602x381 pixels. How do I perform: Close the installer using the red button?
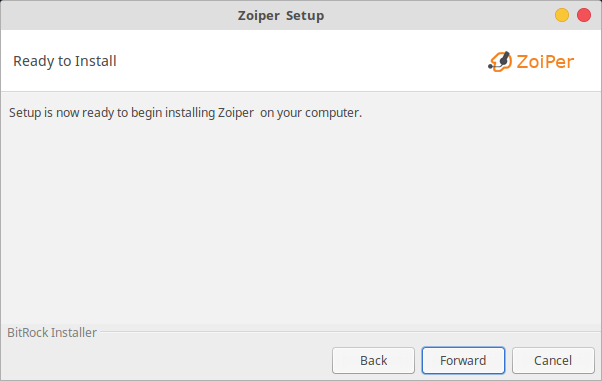(x=584, y=15)
